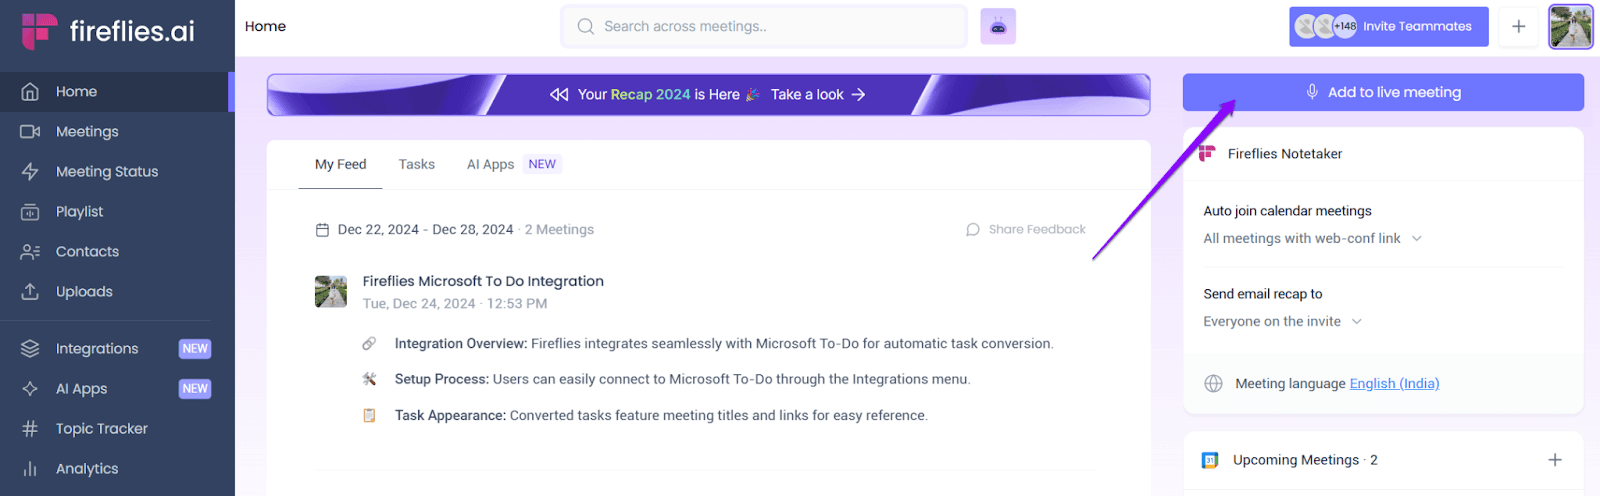The width and height of the screenshot is (1600, 496).
Task: Click the Playlist icon in the sidebar
Action: [x=30, y=212]
